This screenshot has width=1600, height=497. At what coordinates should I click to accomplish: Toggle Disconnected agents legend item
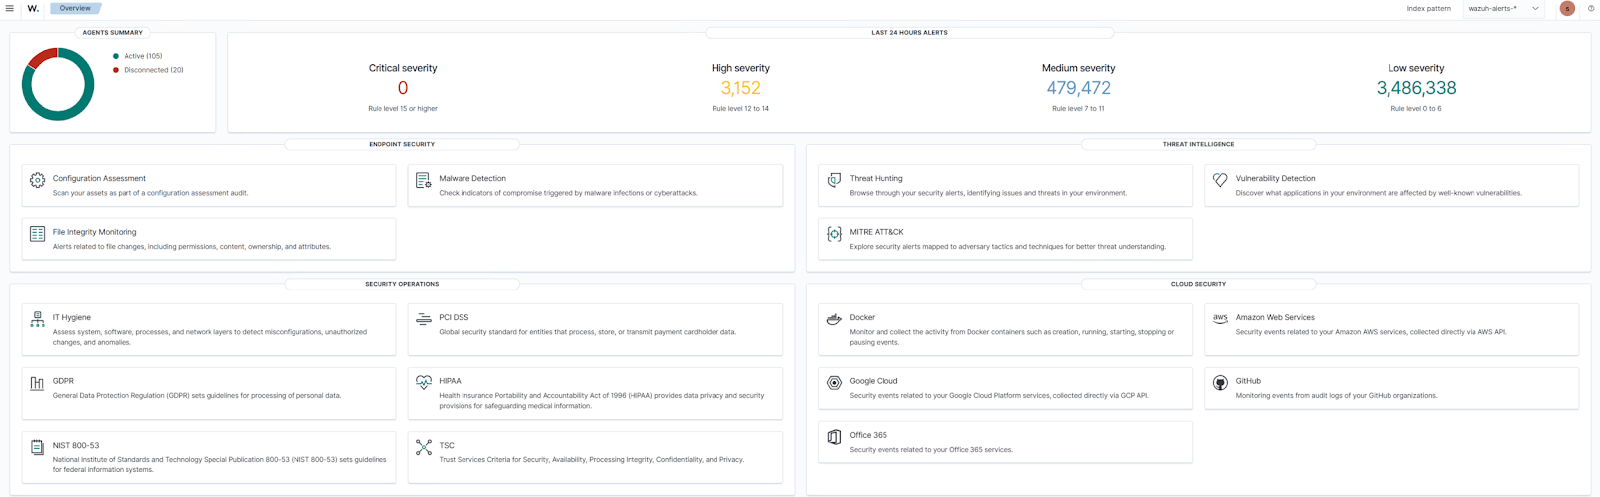152,70
